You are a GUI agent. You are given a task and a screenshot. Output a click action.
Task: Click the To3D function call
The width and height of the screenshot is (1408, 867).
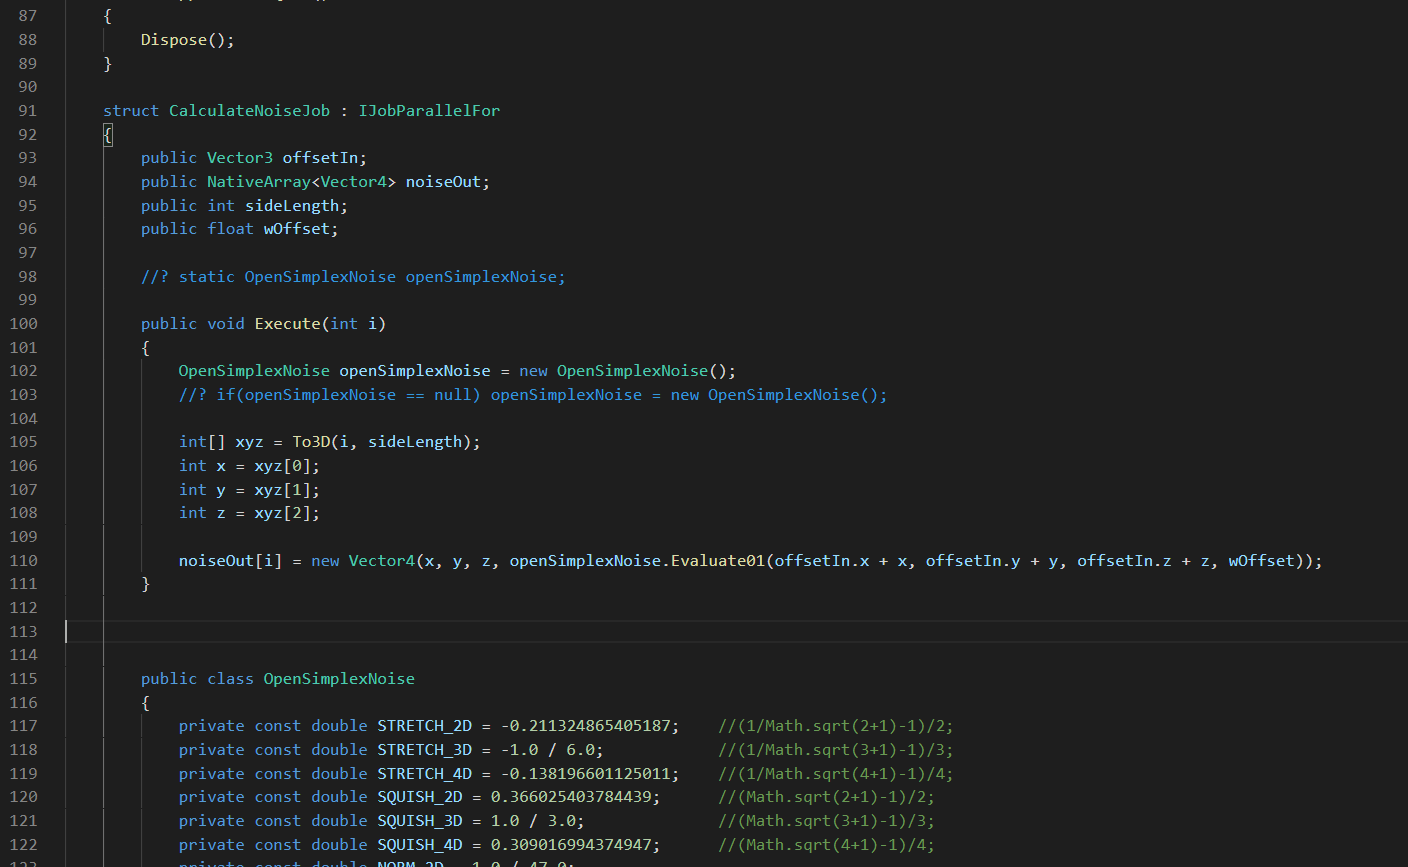click(311, 442)
